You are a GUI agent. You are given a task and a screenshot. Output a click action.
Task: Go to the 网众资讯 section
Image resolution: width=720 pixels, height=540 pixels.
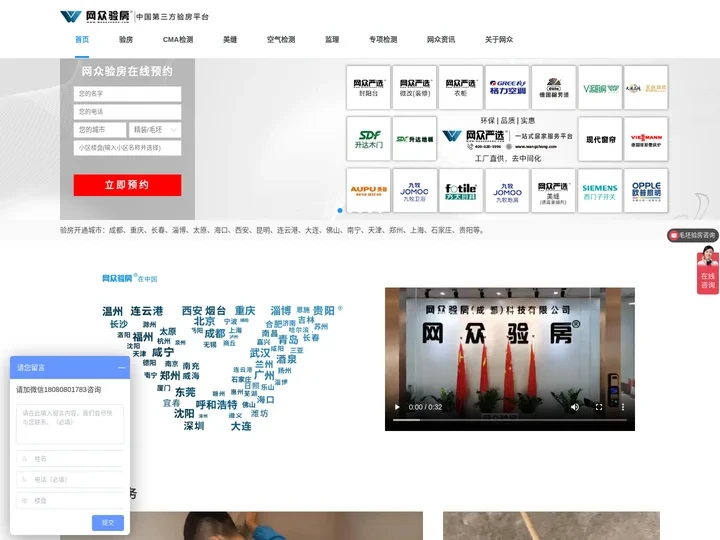point(441,39)
